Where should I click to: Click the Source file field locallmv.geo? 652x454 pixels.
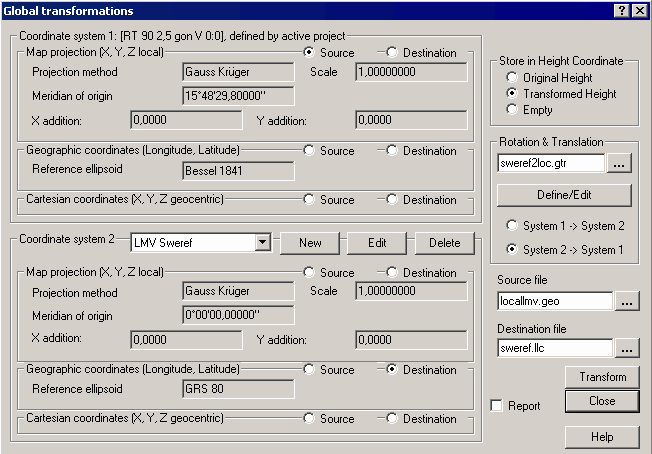coord(555,301)
